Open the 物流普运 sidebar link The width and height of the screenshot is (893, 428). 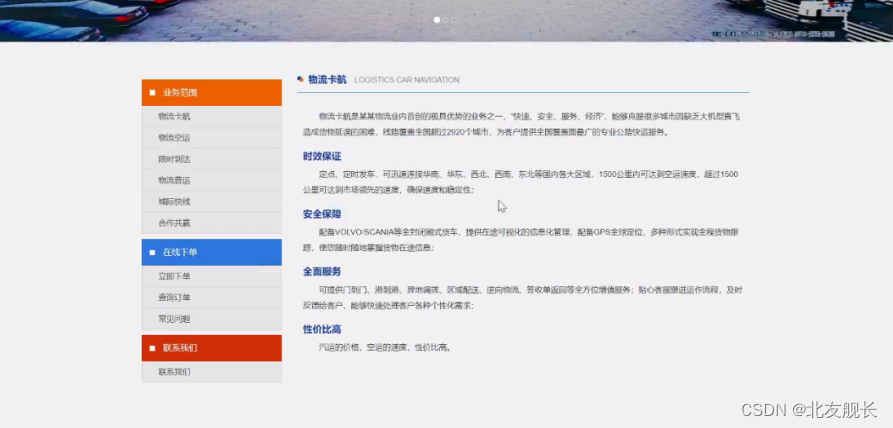212,180
